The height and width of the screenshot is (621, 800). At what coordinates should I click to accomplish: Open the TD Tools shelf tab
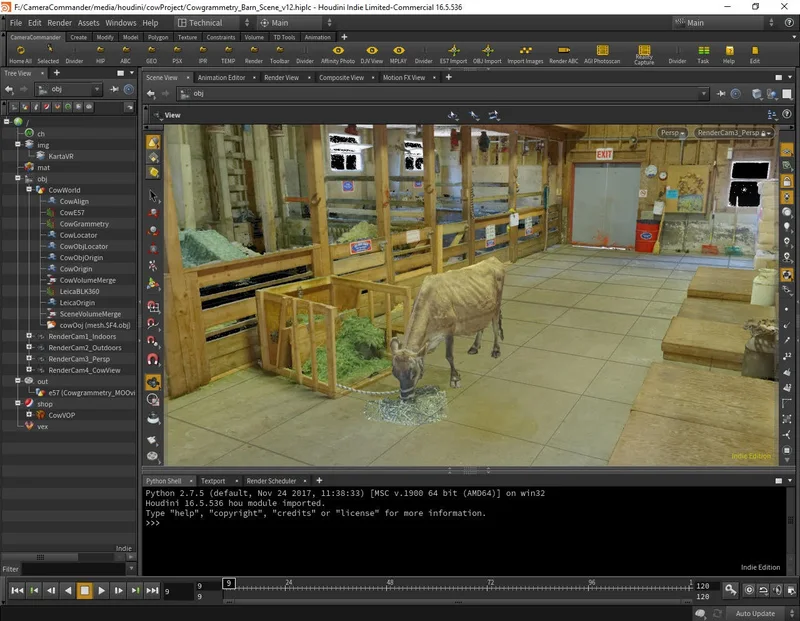pyautogui.click(x=284, y=37)
